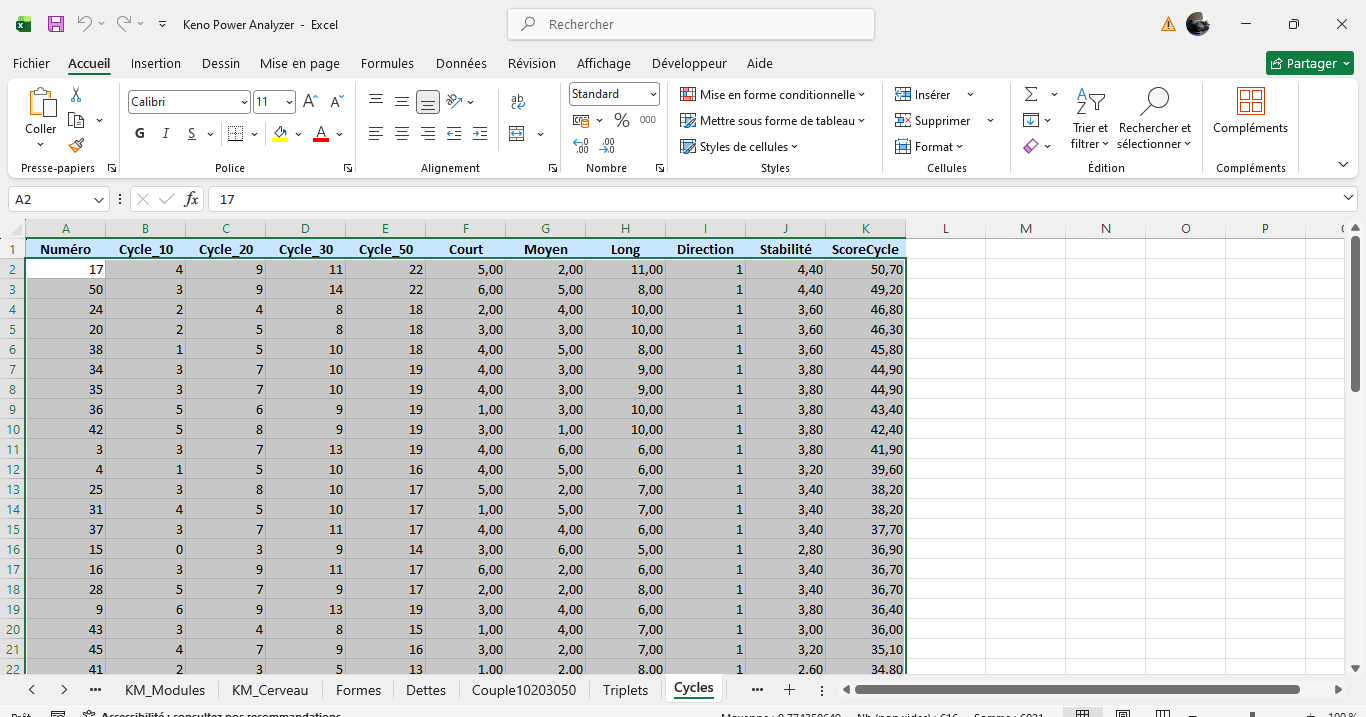Switch to the Triplets sheet tab
Viewport: 1366px width, 717px height.
(x=626, y=690)
